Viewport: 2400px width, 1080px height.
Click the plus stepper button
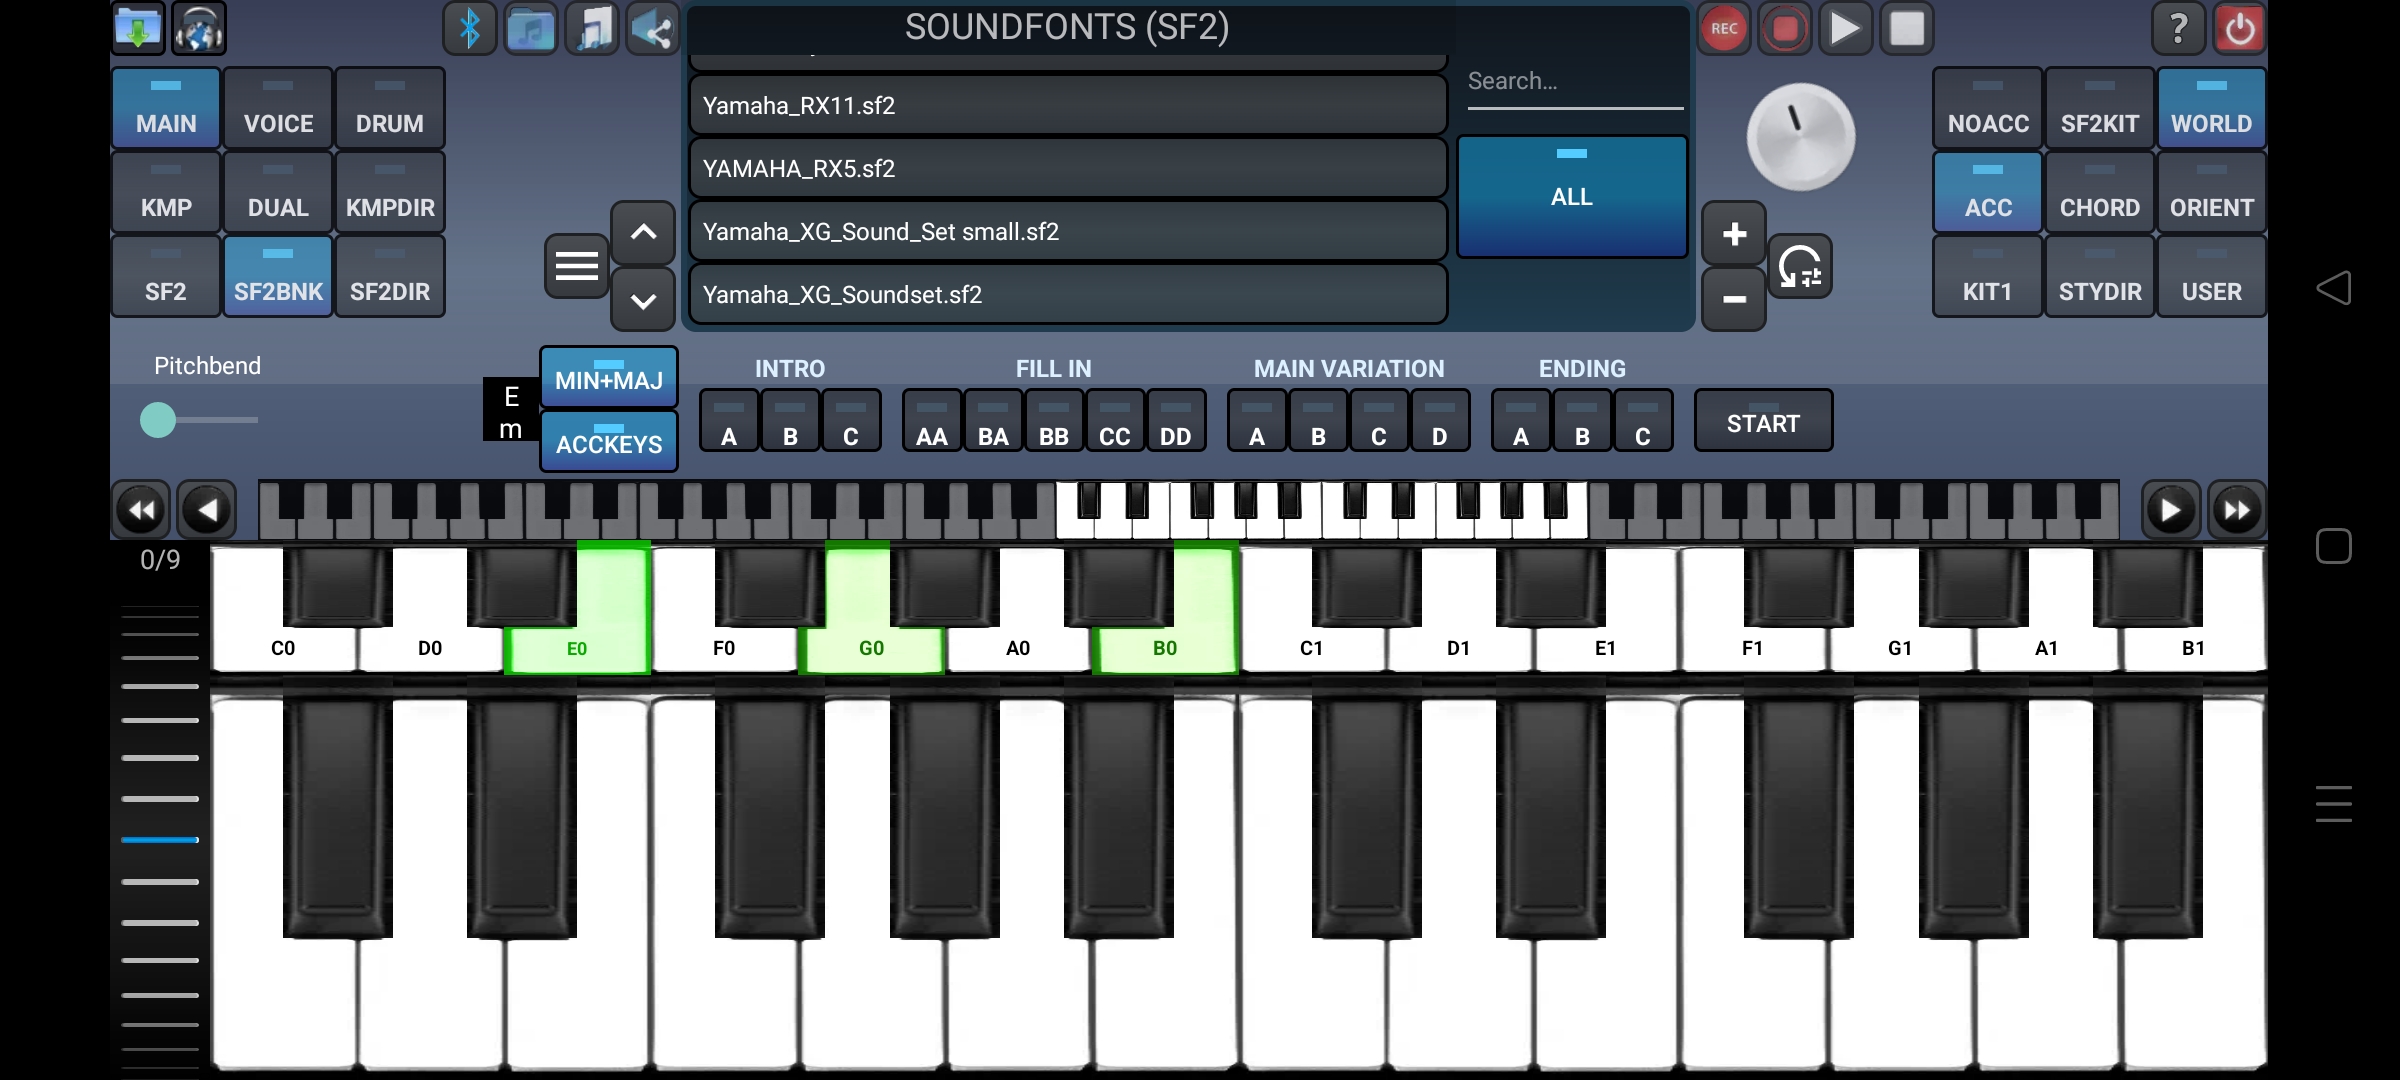coord(1734,234)
